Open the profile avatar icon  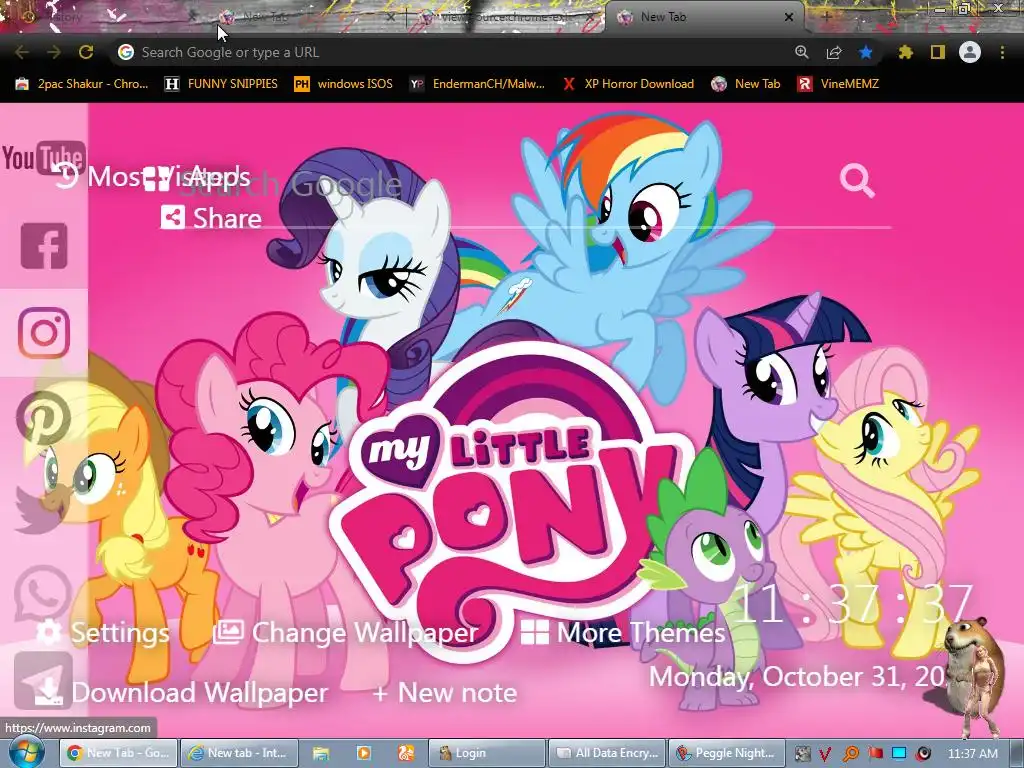[x=970, y=52]
